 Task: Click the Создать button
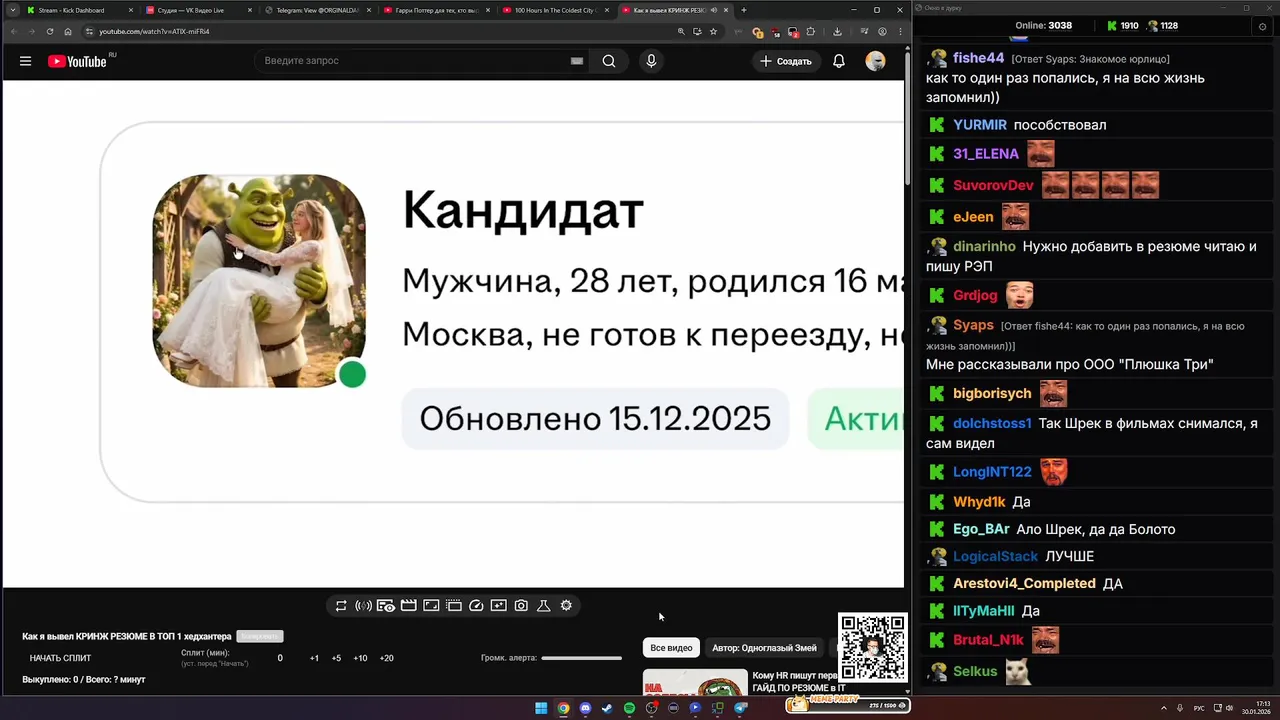(786, 61)
